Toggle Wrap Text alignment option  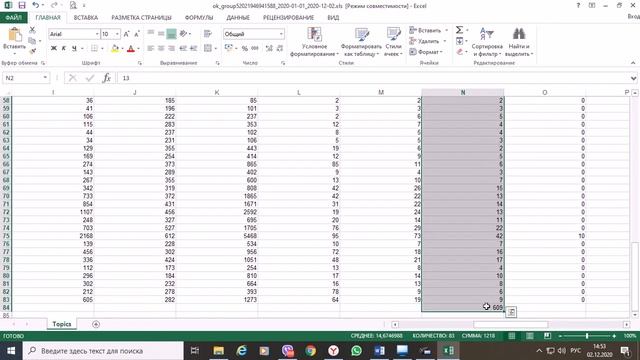pyautogui.click(x=208, y=33)
